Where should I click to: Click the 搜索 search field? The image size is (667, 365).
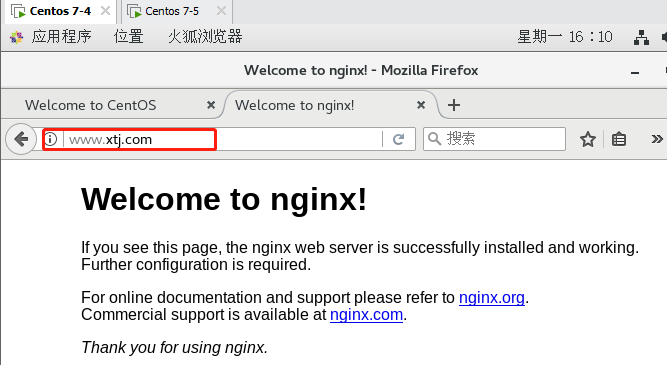pyautogui.click(x=494, y=139)
